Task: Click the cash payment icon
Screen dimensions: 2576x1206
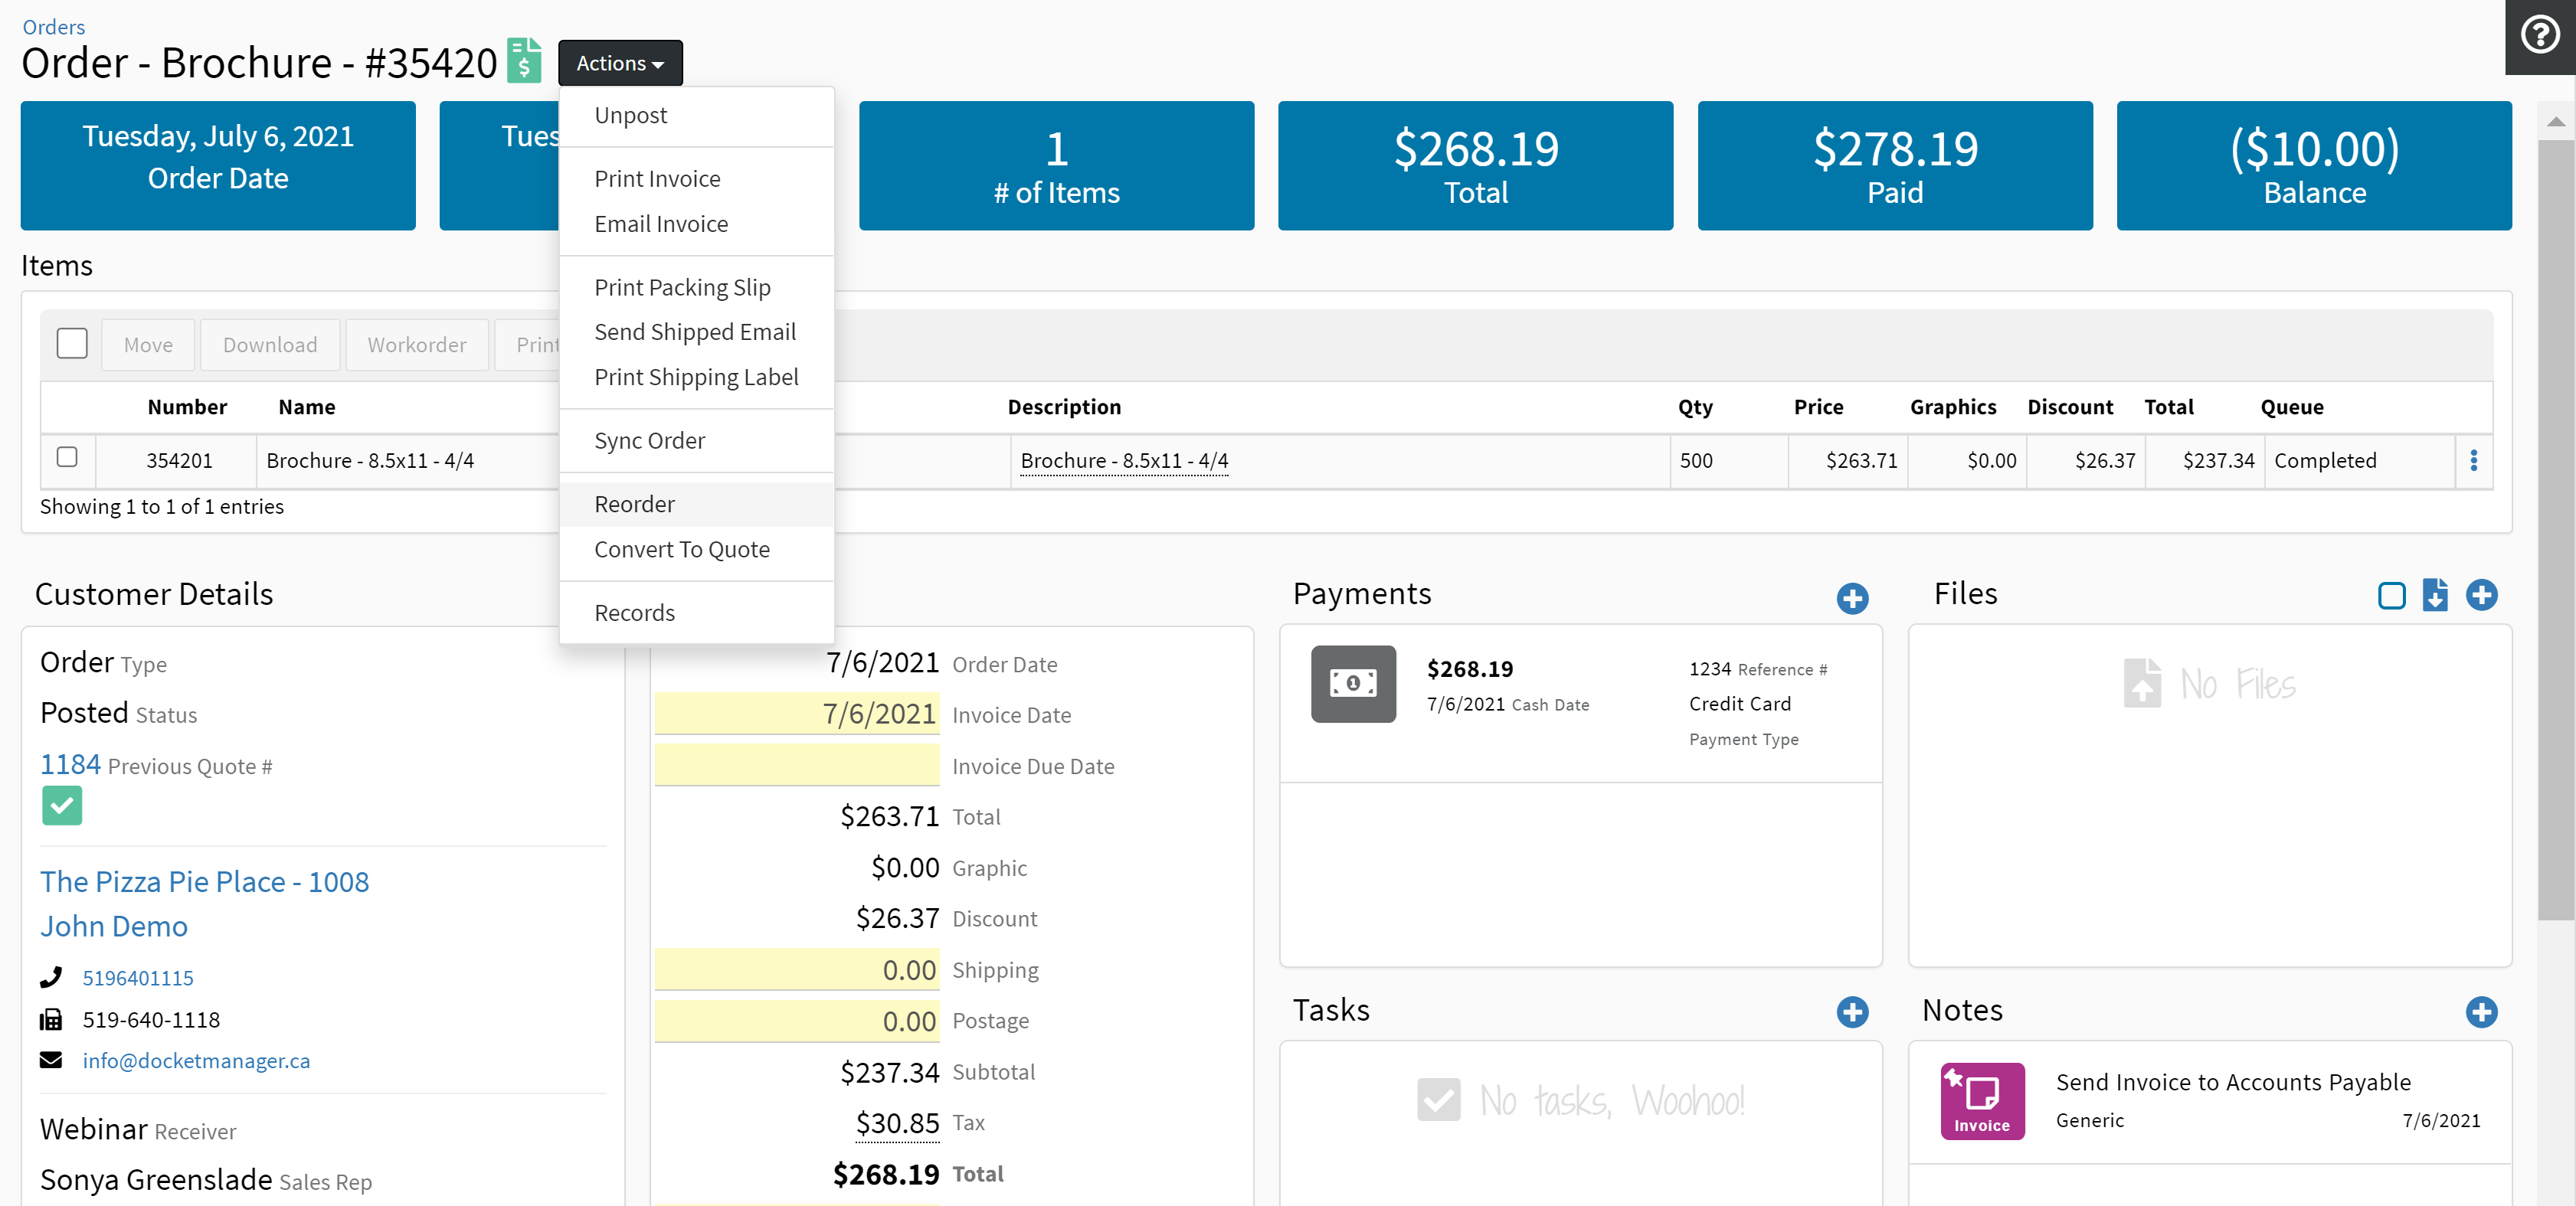Action: coord(1353,684)
